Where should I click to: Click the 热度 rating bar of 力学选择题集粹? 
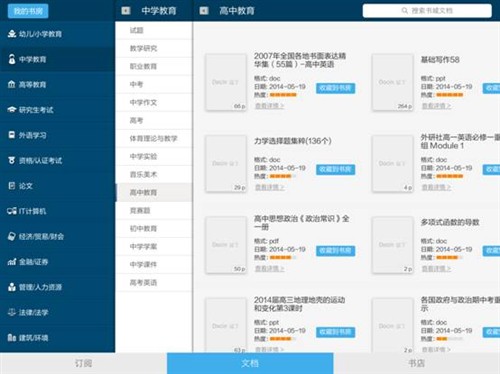click(x=283, y=176)
